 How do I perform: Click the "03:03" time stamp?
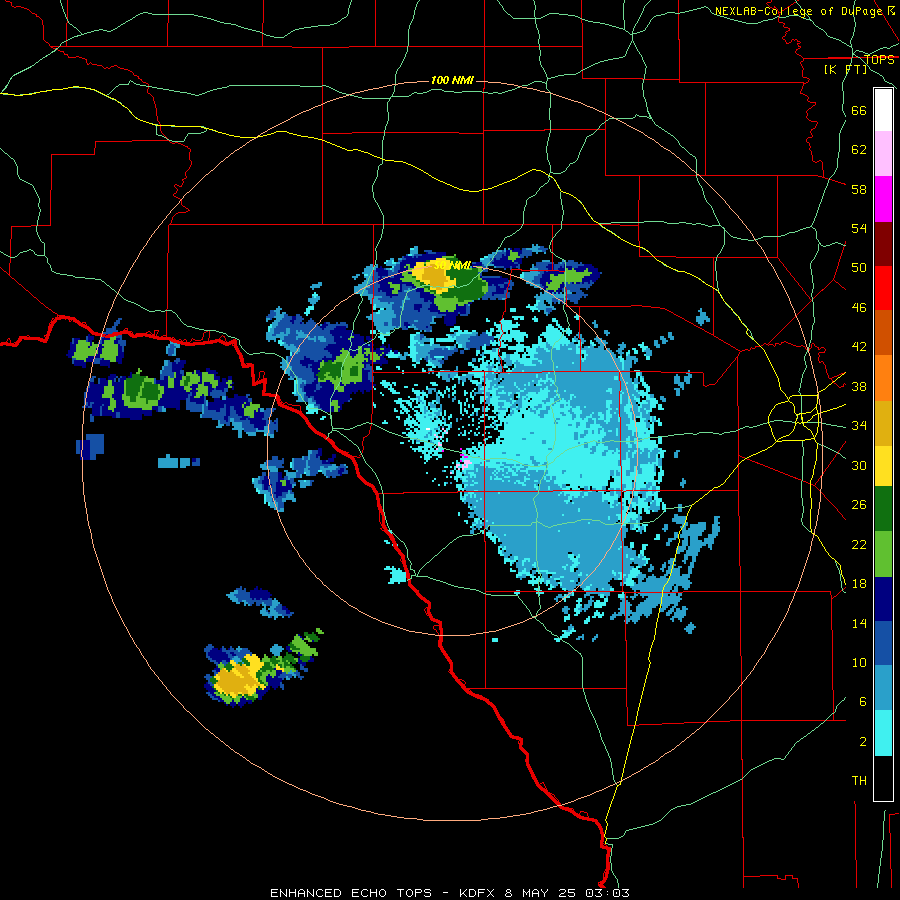pos(607,893)
